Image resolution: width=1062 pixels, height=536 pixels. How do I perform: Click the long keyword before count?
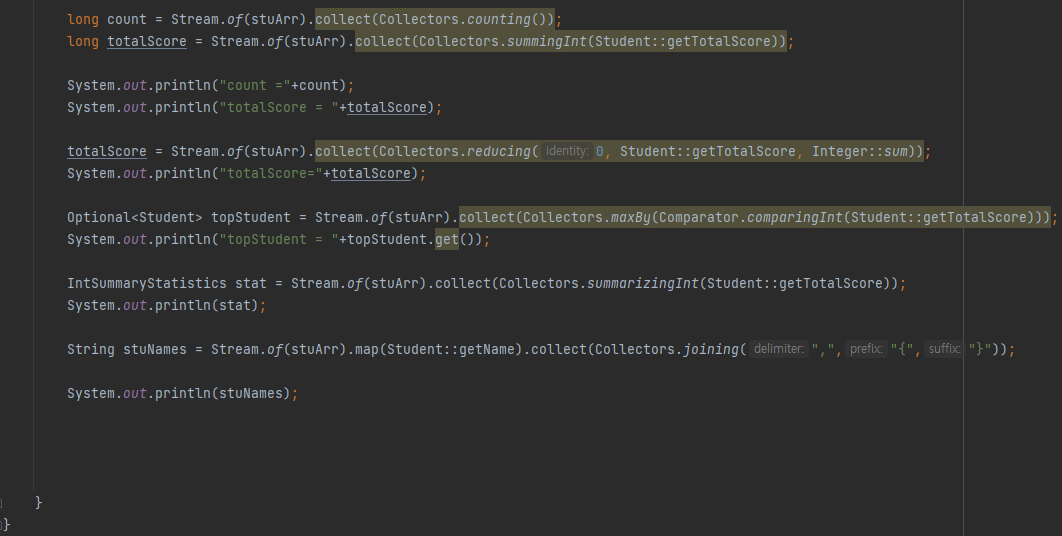click(83, 20)
